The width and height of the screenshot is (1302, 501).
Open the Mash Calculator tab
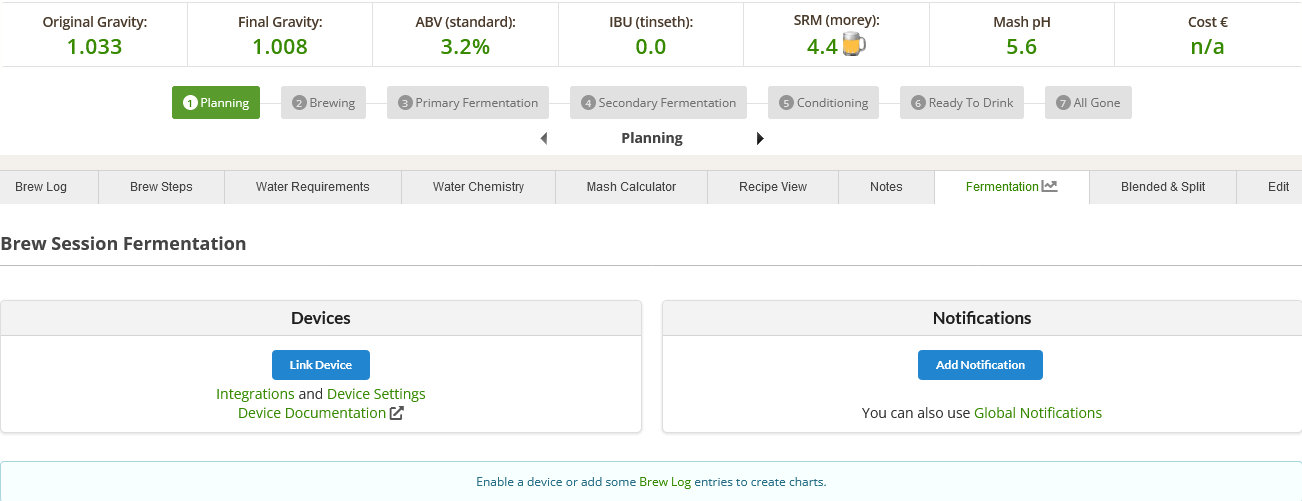631,187
